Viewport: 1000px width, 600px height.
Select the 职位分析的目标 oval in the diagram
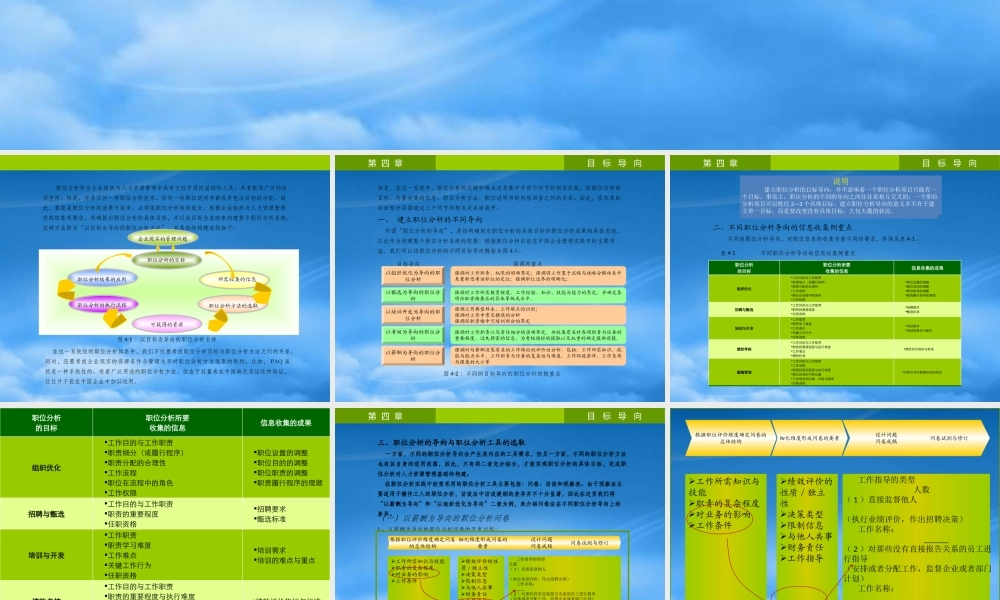coord(166,260)
